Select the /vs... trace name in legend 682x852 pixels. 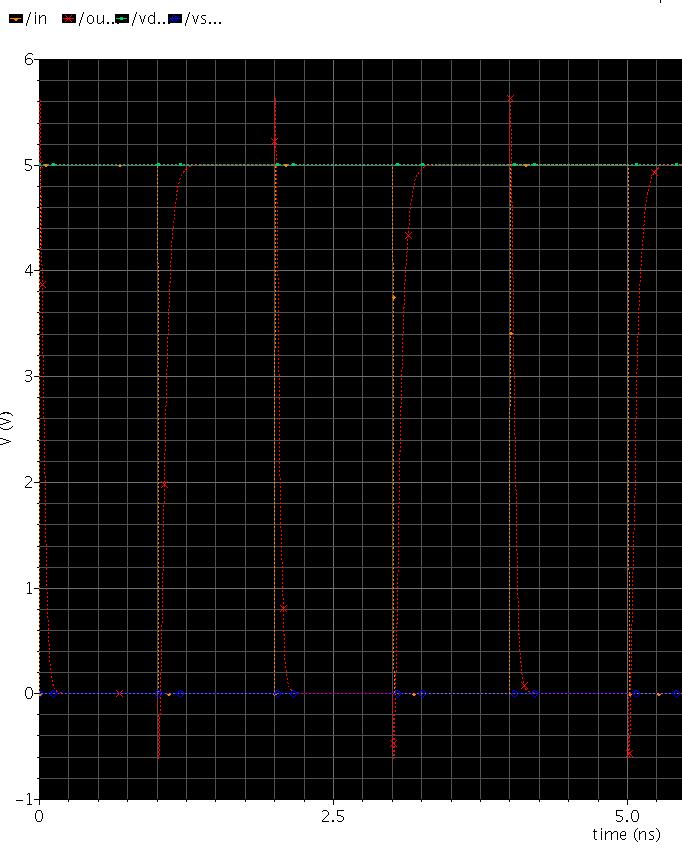pos(203,18)
